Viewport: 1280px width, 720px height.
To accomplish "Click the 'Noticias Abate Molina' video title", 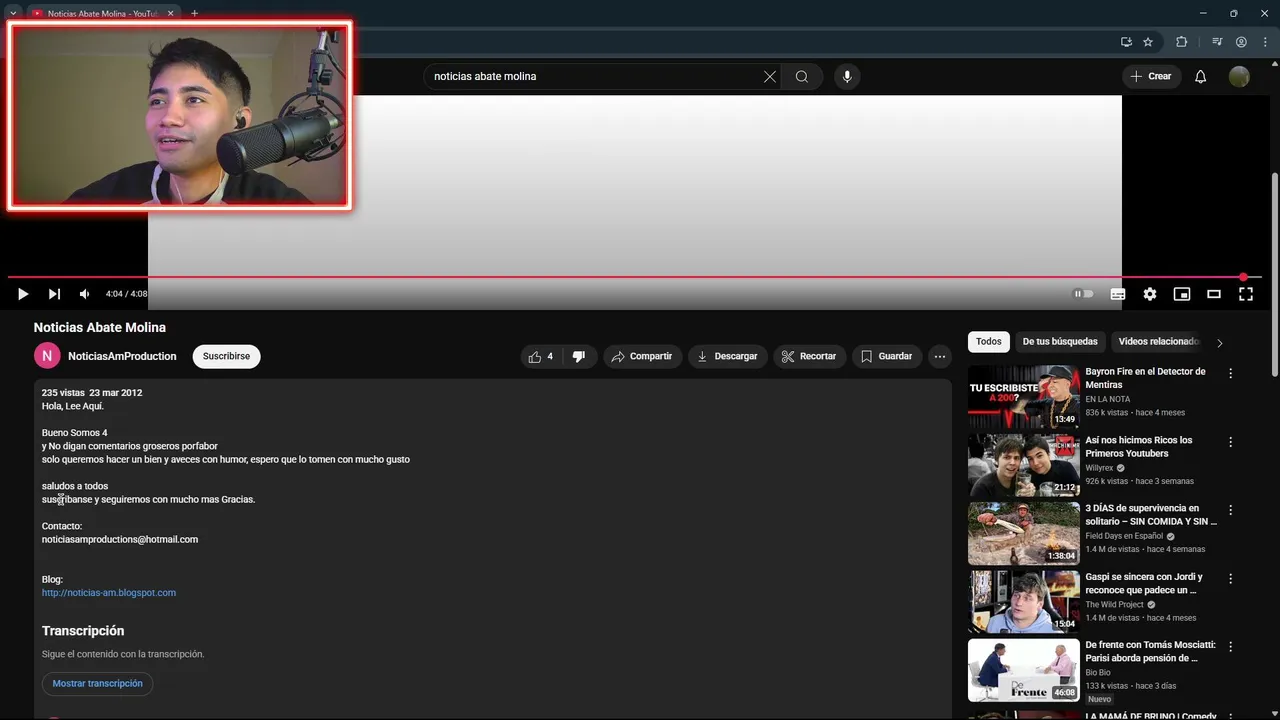I will (100, 327).
